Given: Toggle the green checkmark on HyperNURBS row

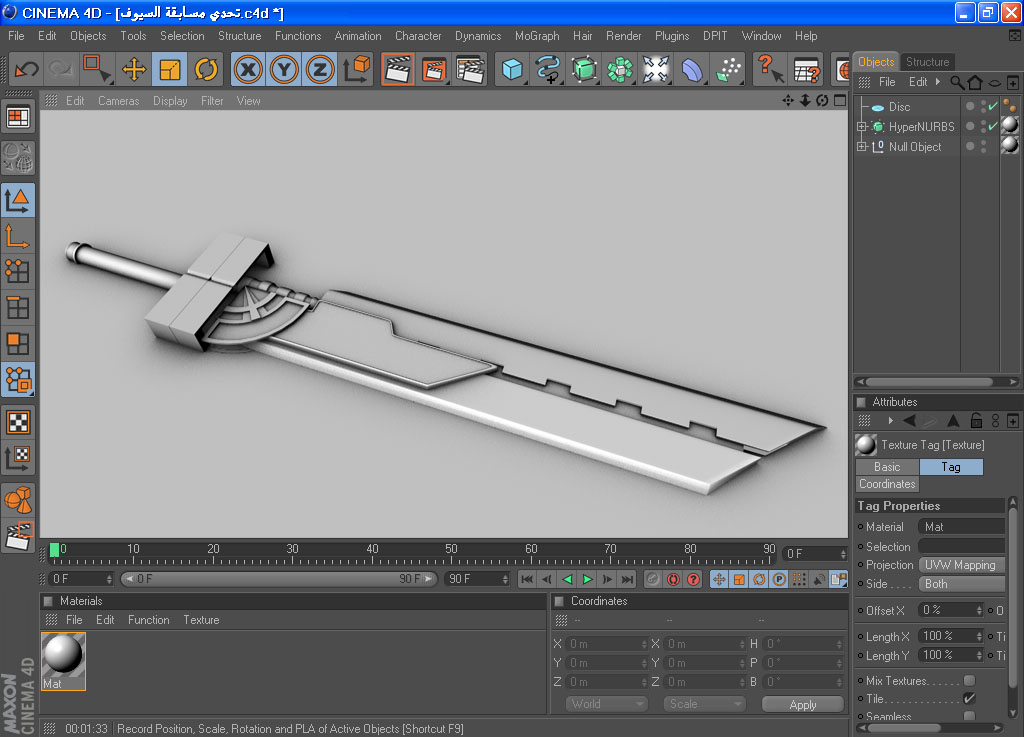Looking at the screenshot, I should point(993,126).
